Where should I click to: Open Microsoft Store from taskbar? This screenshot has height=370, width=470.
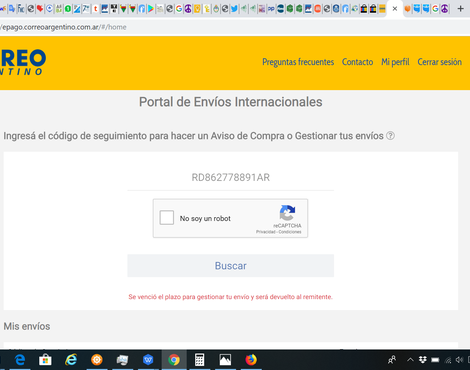45,360
